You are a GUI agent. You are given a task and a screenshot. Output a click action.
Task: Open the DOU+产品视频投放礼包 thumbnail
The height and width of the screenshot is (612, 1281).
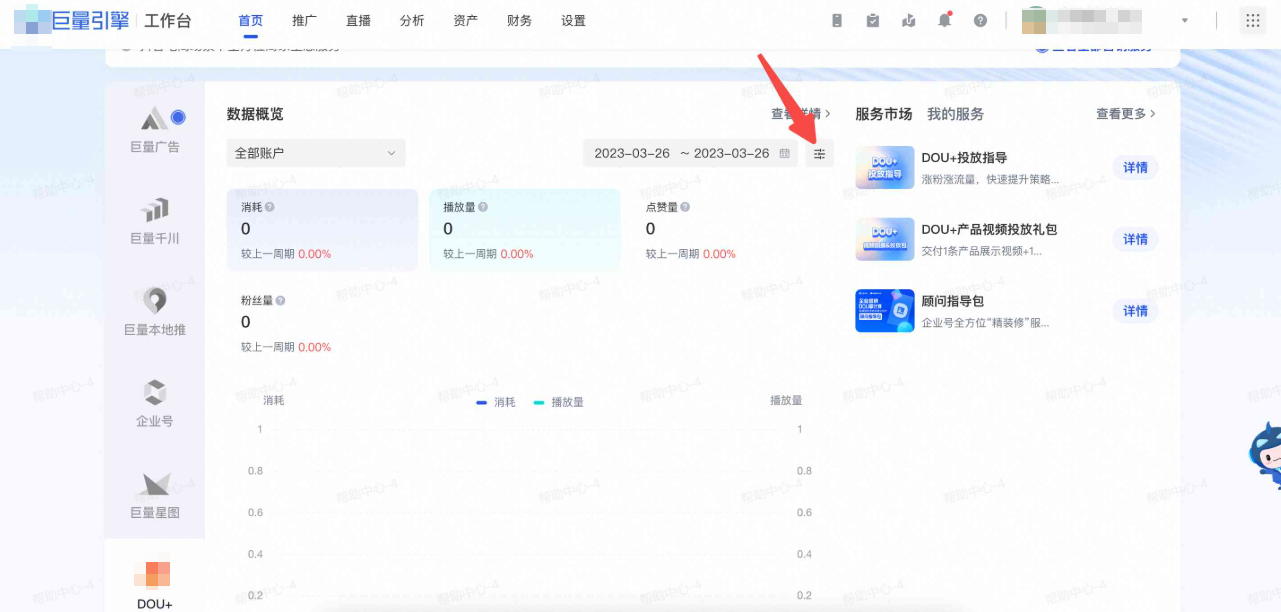884,240
